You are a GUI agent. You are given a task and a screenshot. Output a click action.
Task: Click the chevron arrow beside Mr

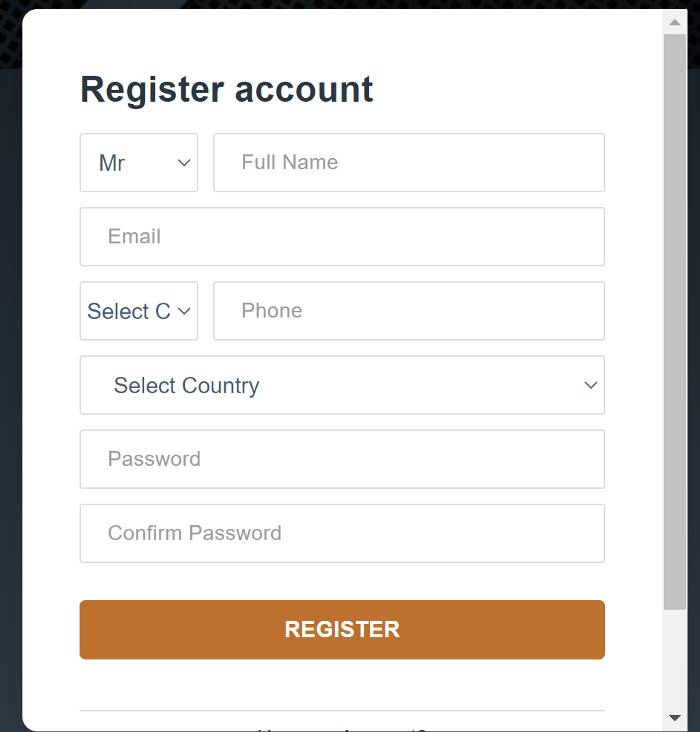coord(184,163)
